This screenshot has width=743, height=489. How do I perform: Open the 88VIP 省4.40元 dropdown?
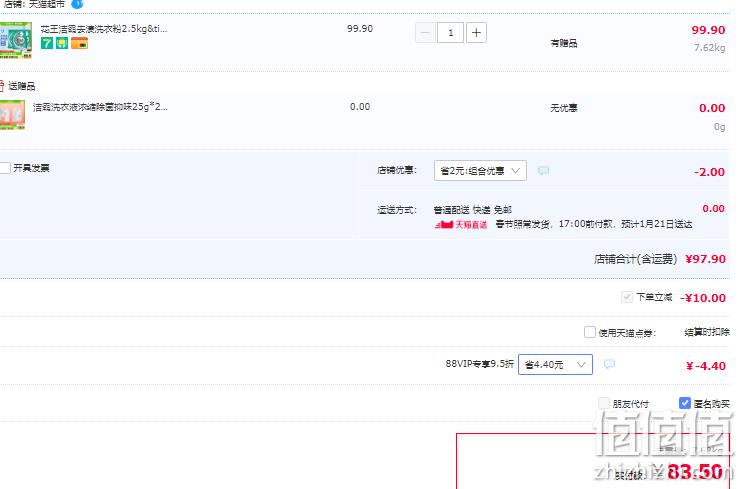555,364
